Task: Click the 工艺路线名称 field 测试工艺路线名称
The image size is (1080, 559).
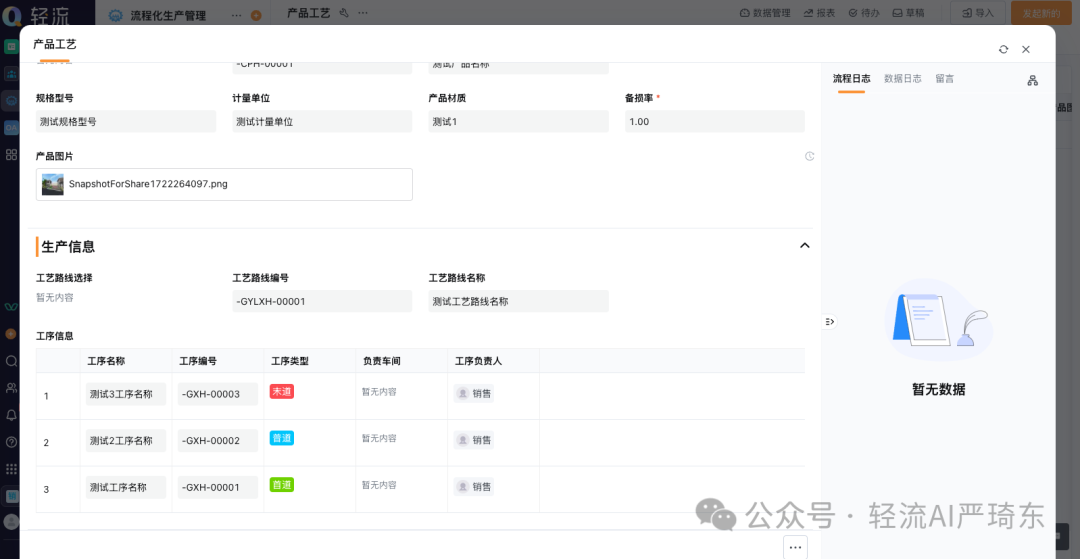Action: pos(519,302)
